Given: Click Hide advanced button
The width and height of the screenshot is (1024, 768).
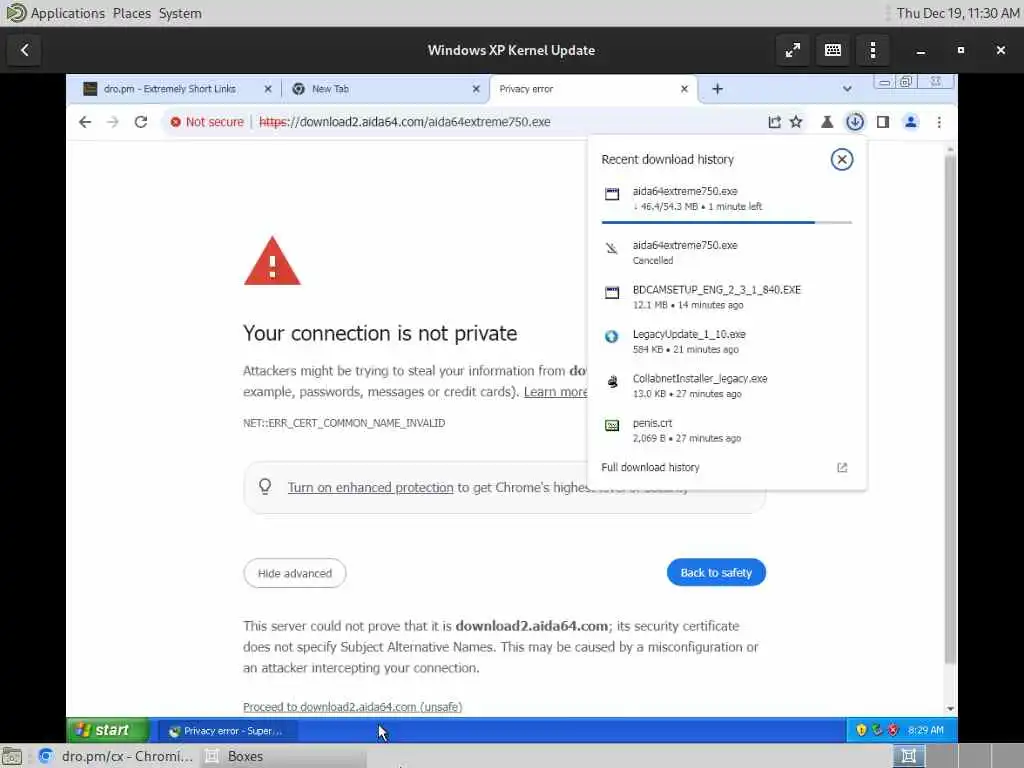Looking at the screenshot, I should coord(295,573).
